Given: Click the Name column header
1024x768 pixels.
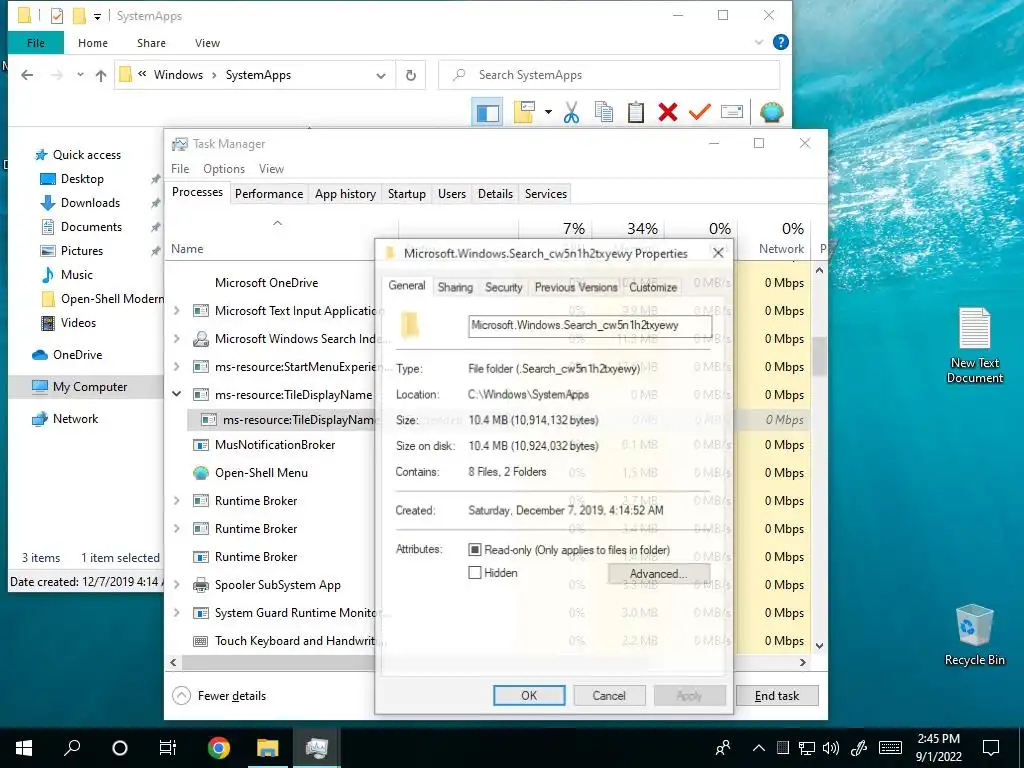Looking at the screenshot, I should [x=187, y=249].
